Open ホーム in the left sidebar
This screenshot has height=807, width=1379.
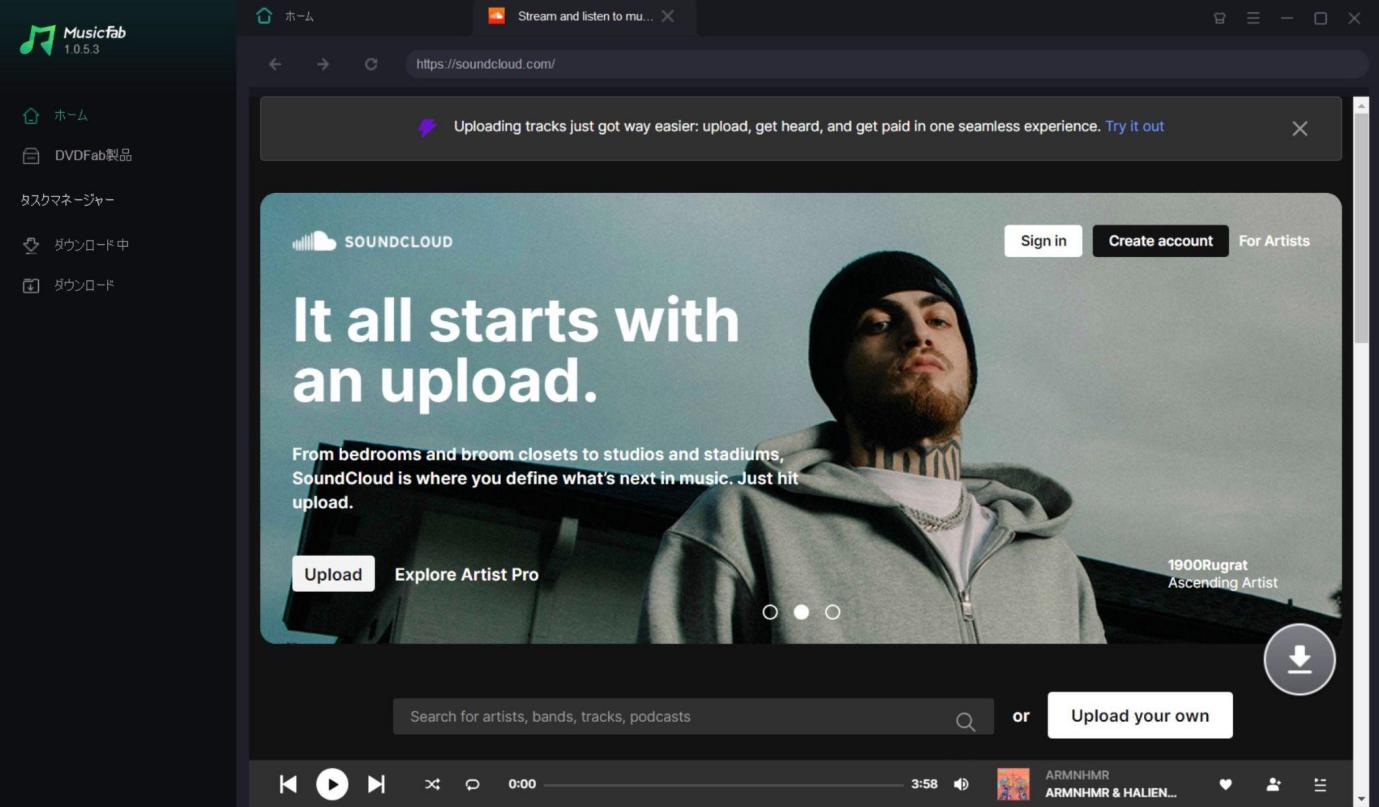pos(71,115)
